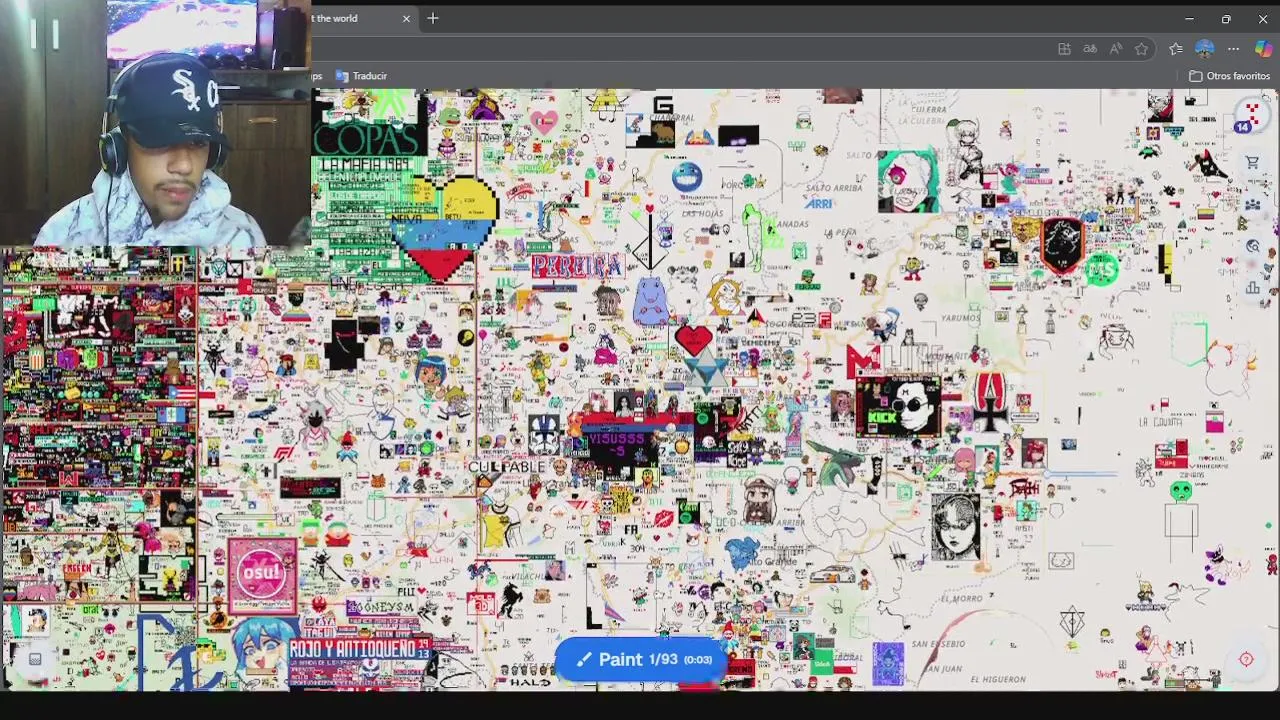Click the read aloud icon
This screenshot has height=720, width=1280.
[1116, 49]
